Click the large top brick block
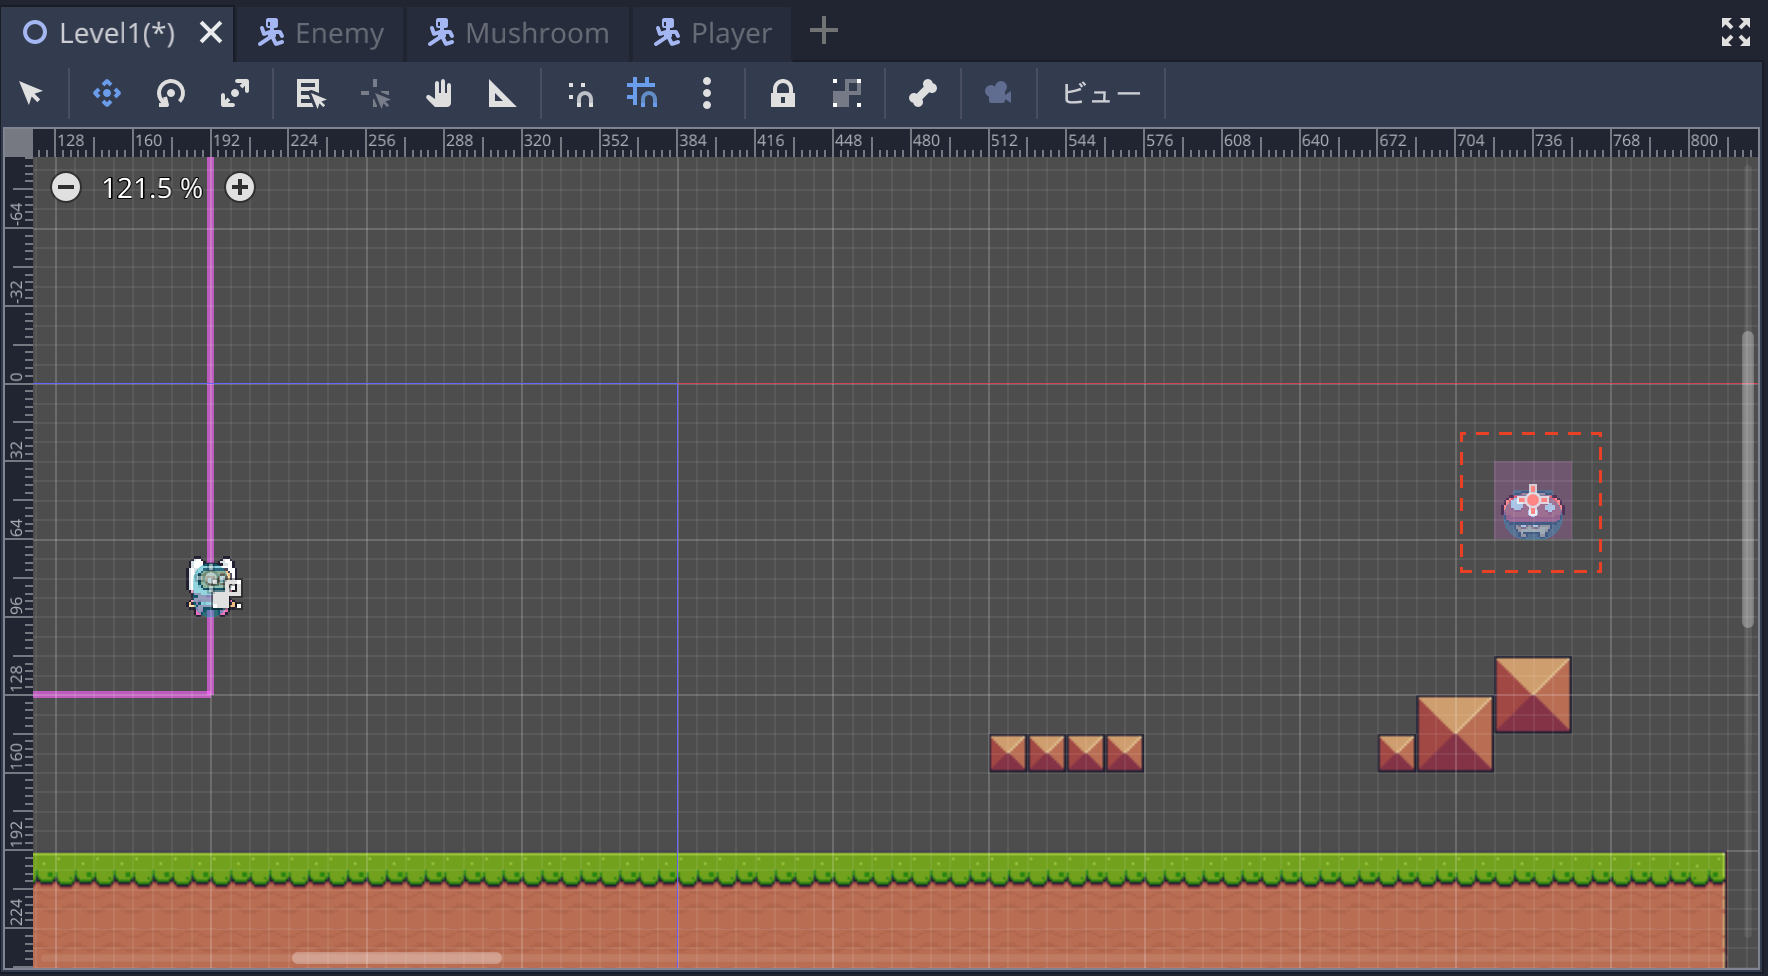Viewport: 1768px width, 976px height. click(1533, 695)
